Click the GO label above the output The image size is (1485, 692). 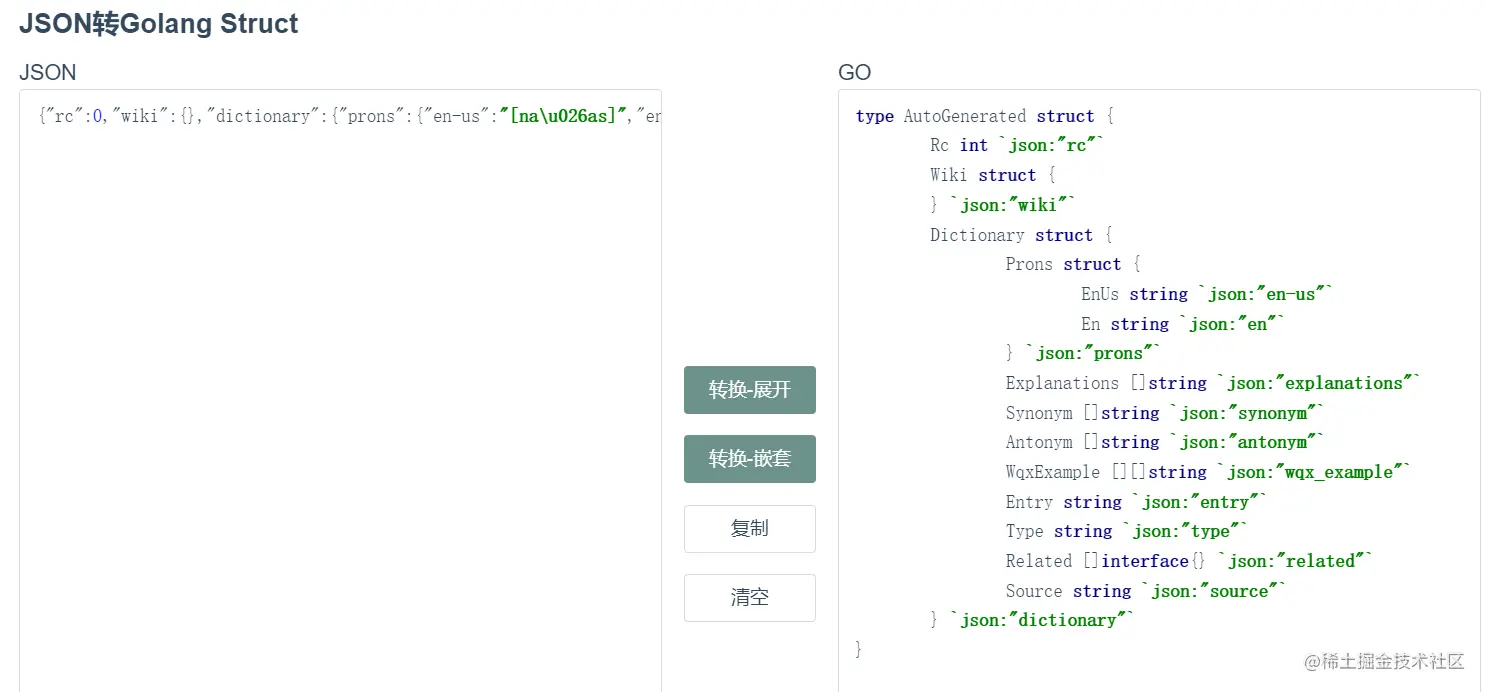855,72
